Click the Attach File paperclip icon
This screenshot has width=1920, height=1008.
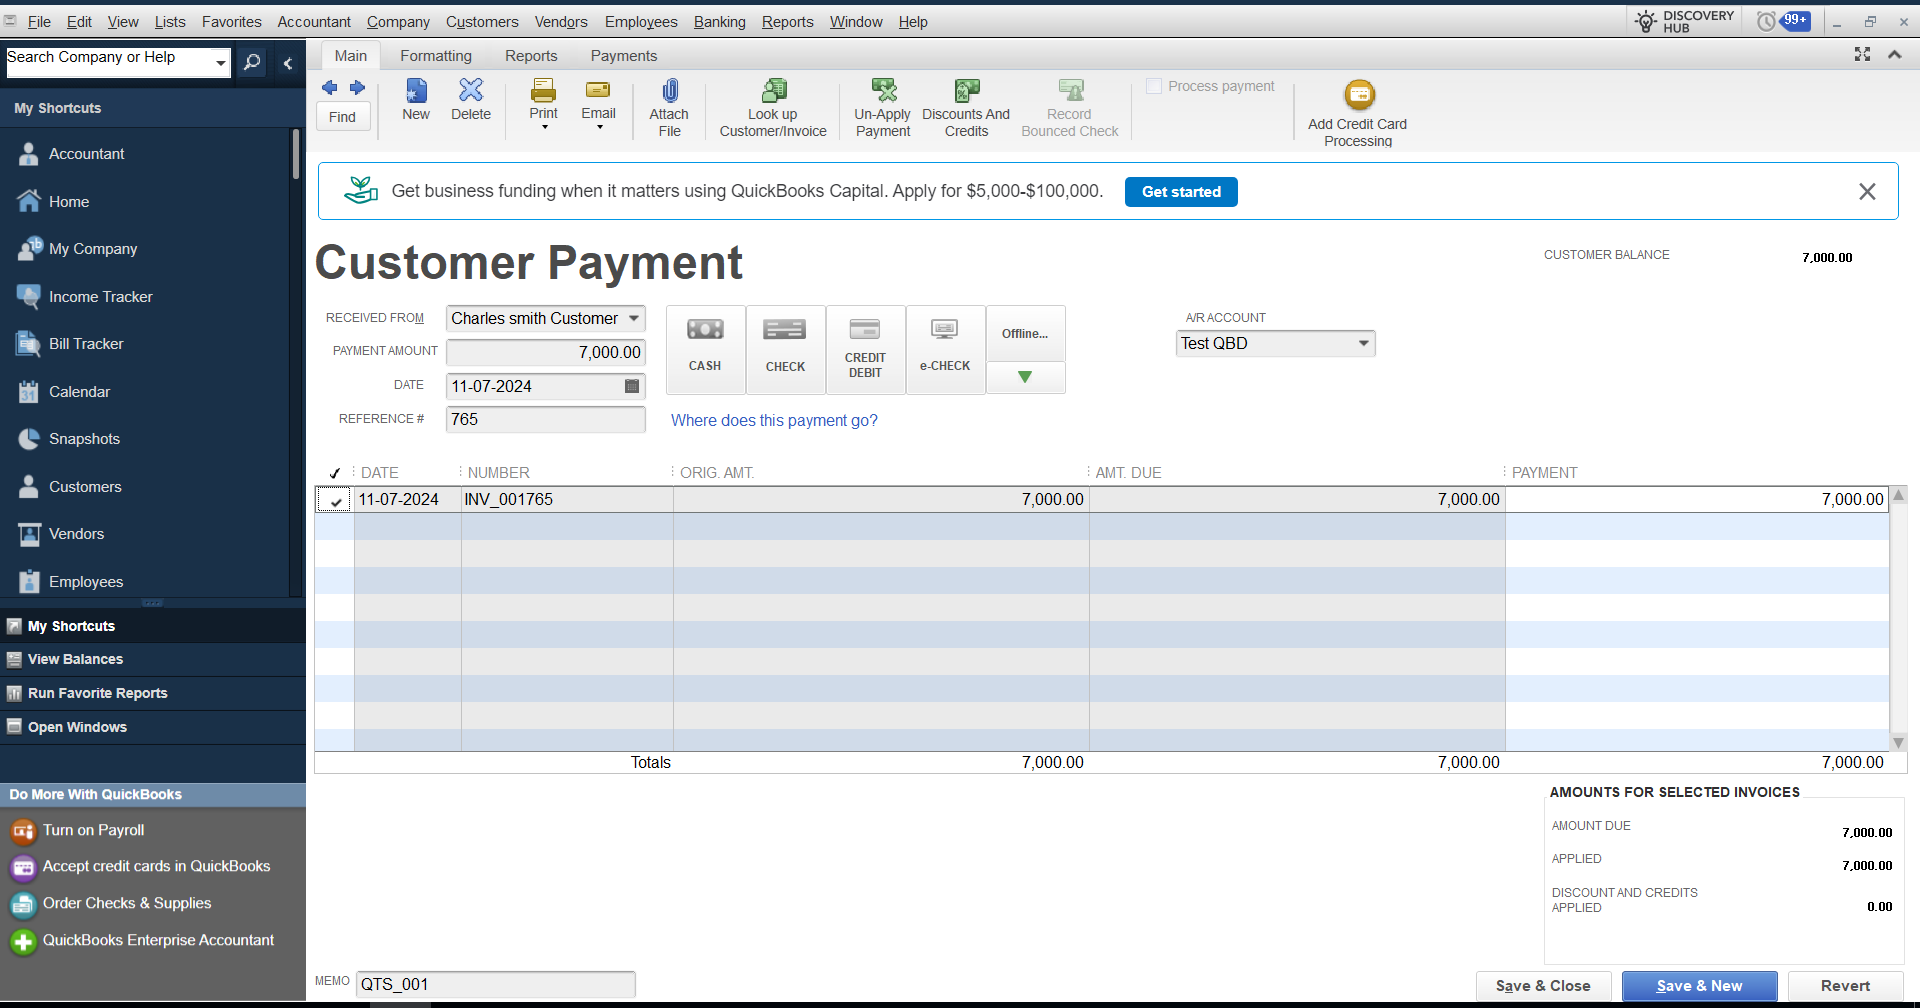669,92
